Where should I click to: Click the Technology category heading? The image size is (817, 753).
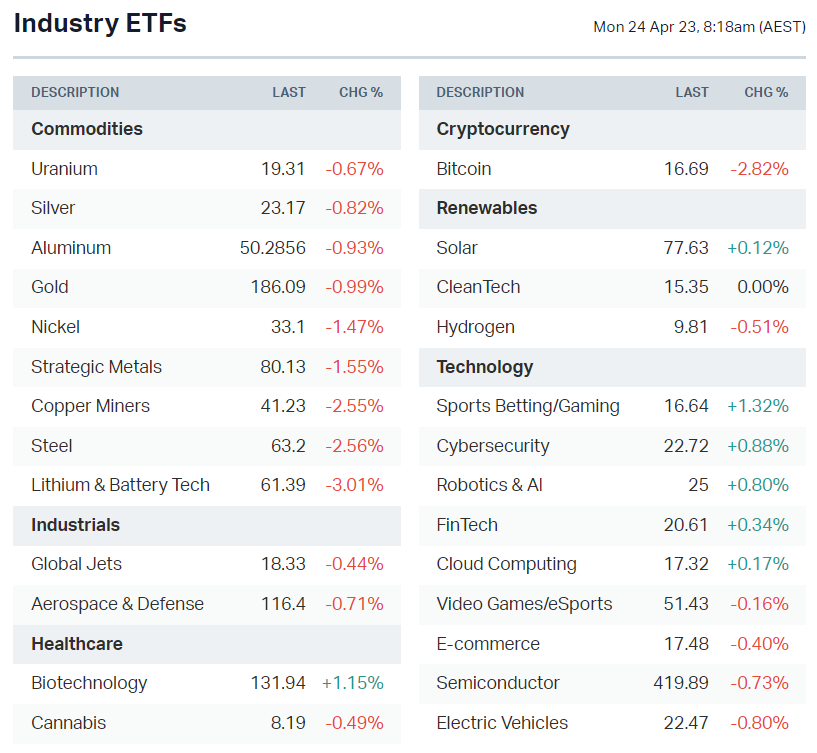(x=485, y=367)
